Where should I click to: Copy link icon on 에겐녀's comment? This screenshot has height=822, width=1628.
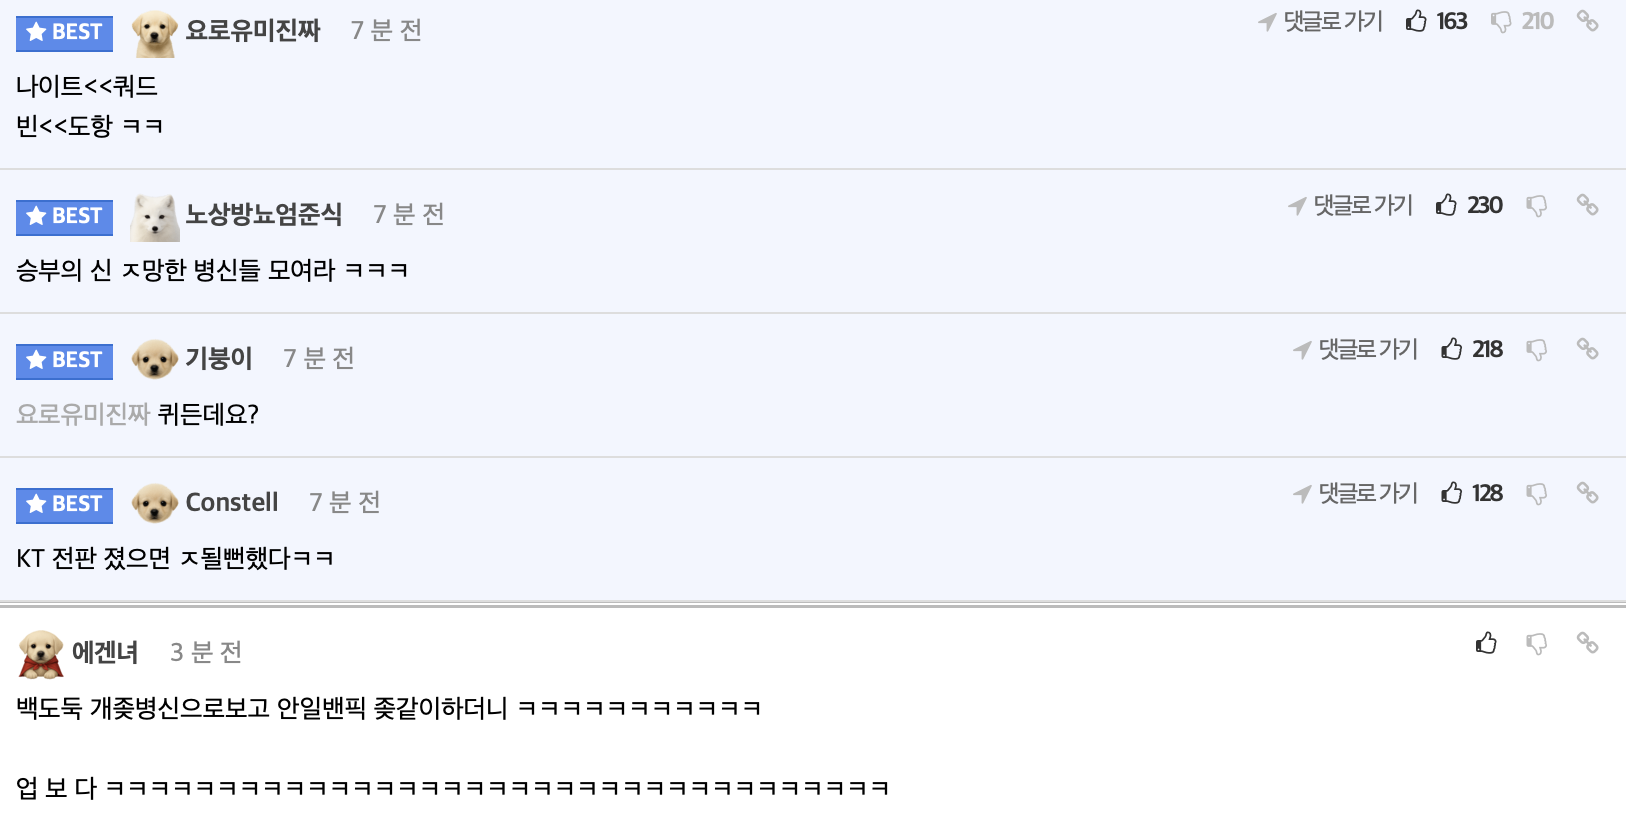pyautogui.click(x=1587, y=642)
